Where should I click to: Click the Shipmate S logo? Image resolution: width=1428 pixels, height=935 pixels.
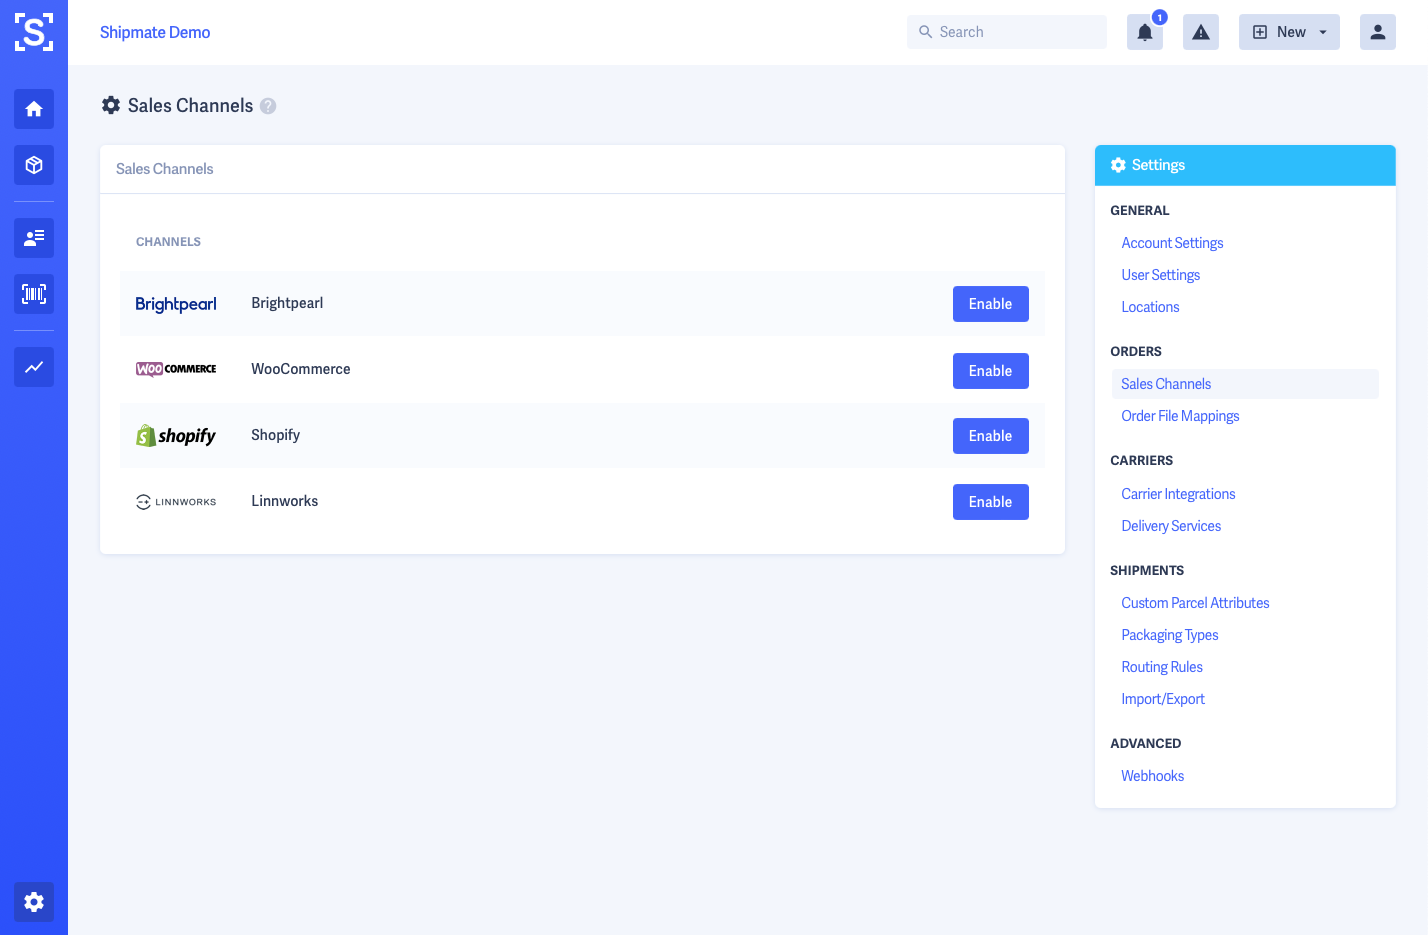[34, 32]
